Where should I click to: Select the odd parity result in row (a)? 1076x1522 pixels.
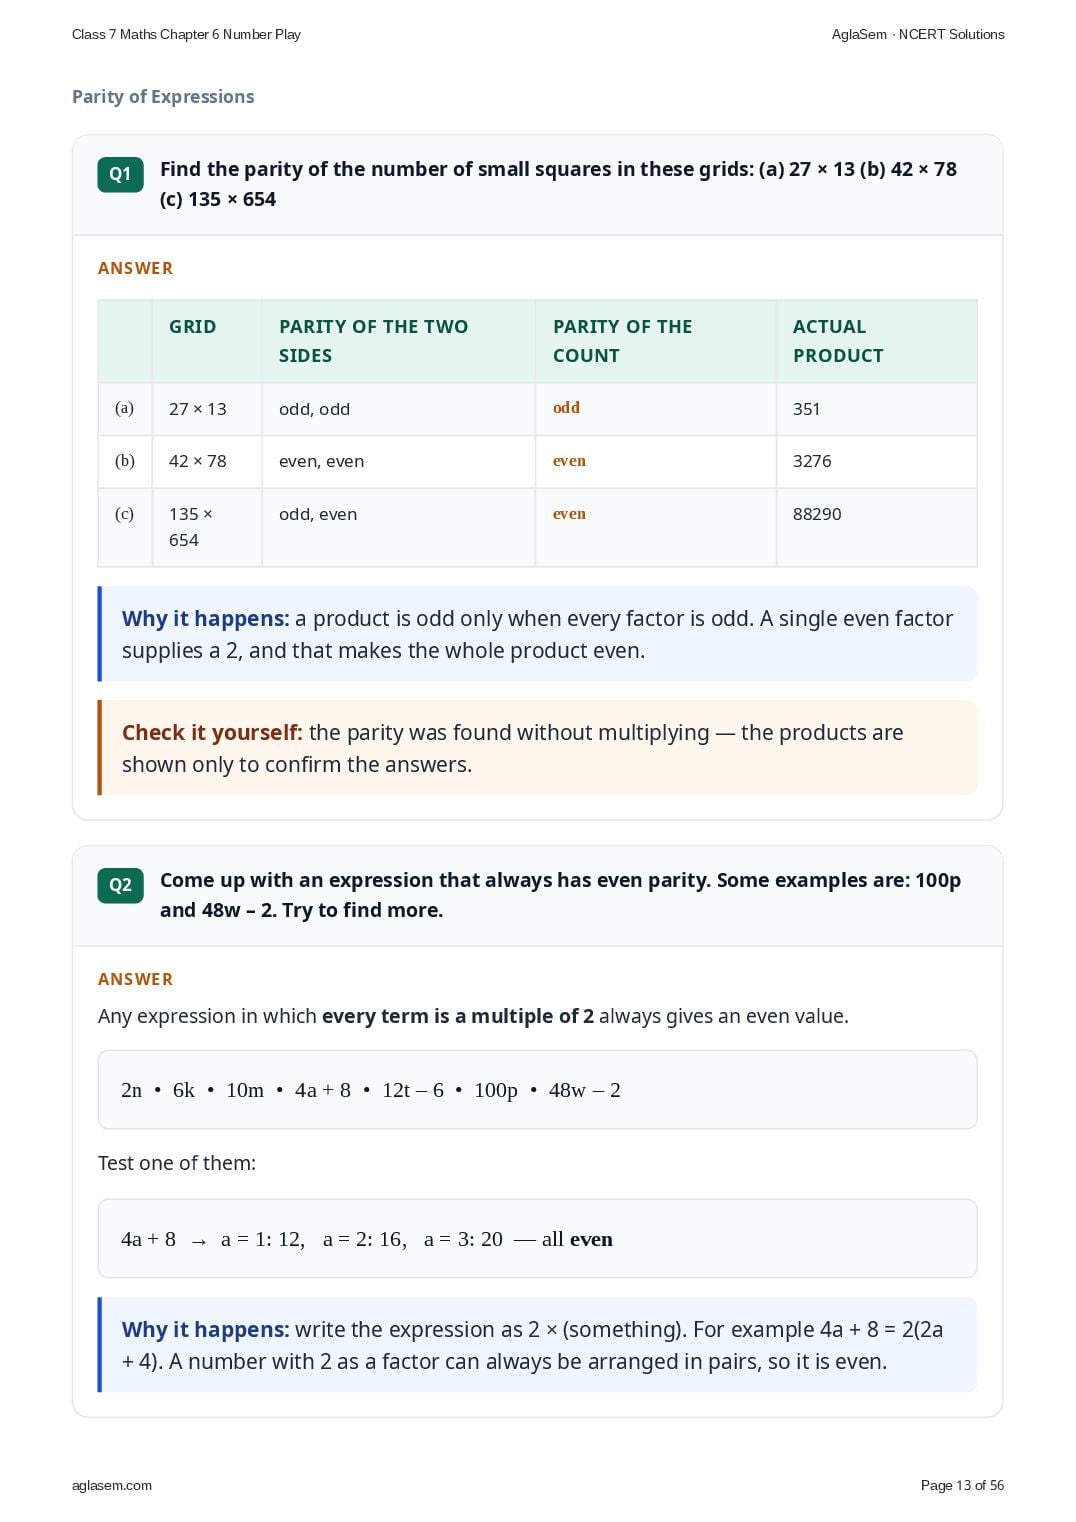tap(566, 408)
